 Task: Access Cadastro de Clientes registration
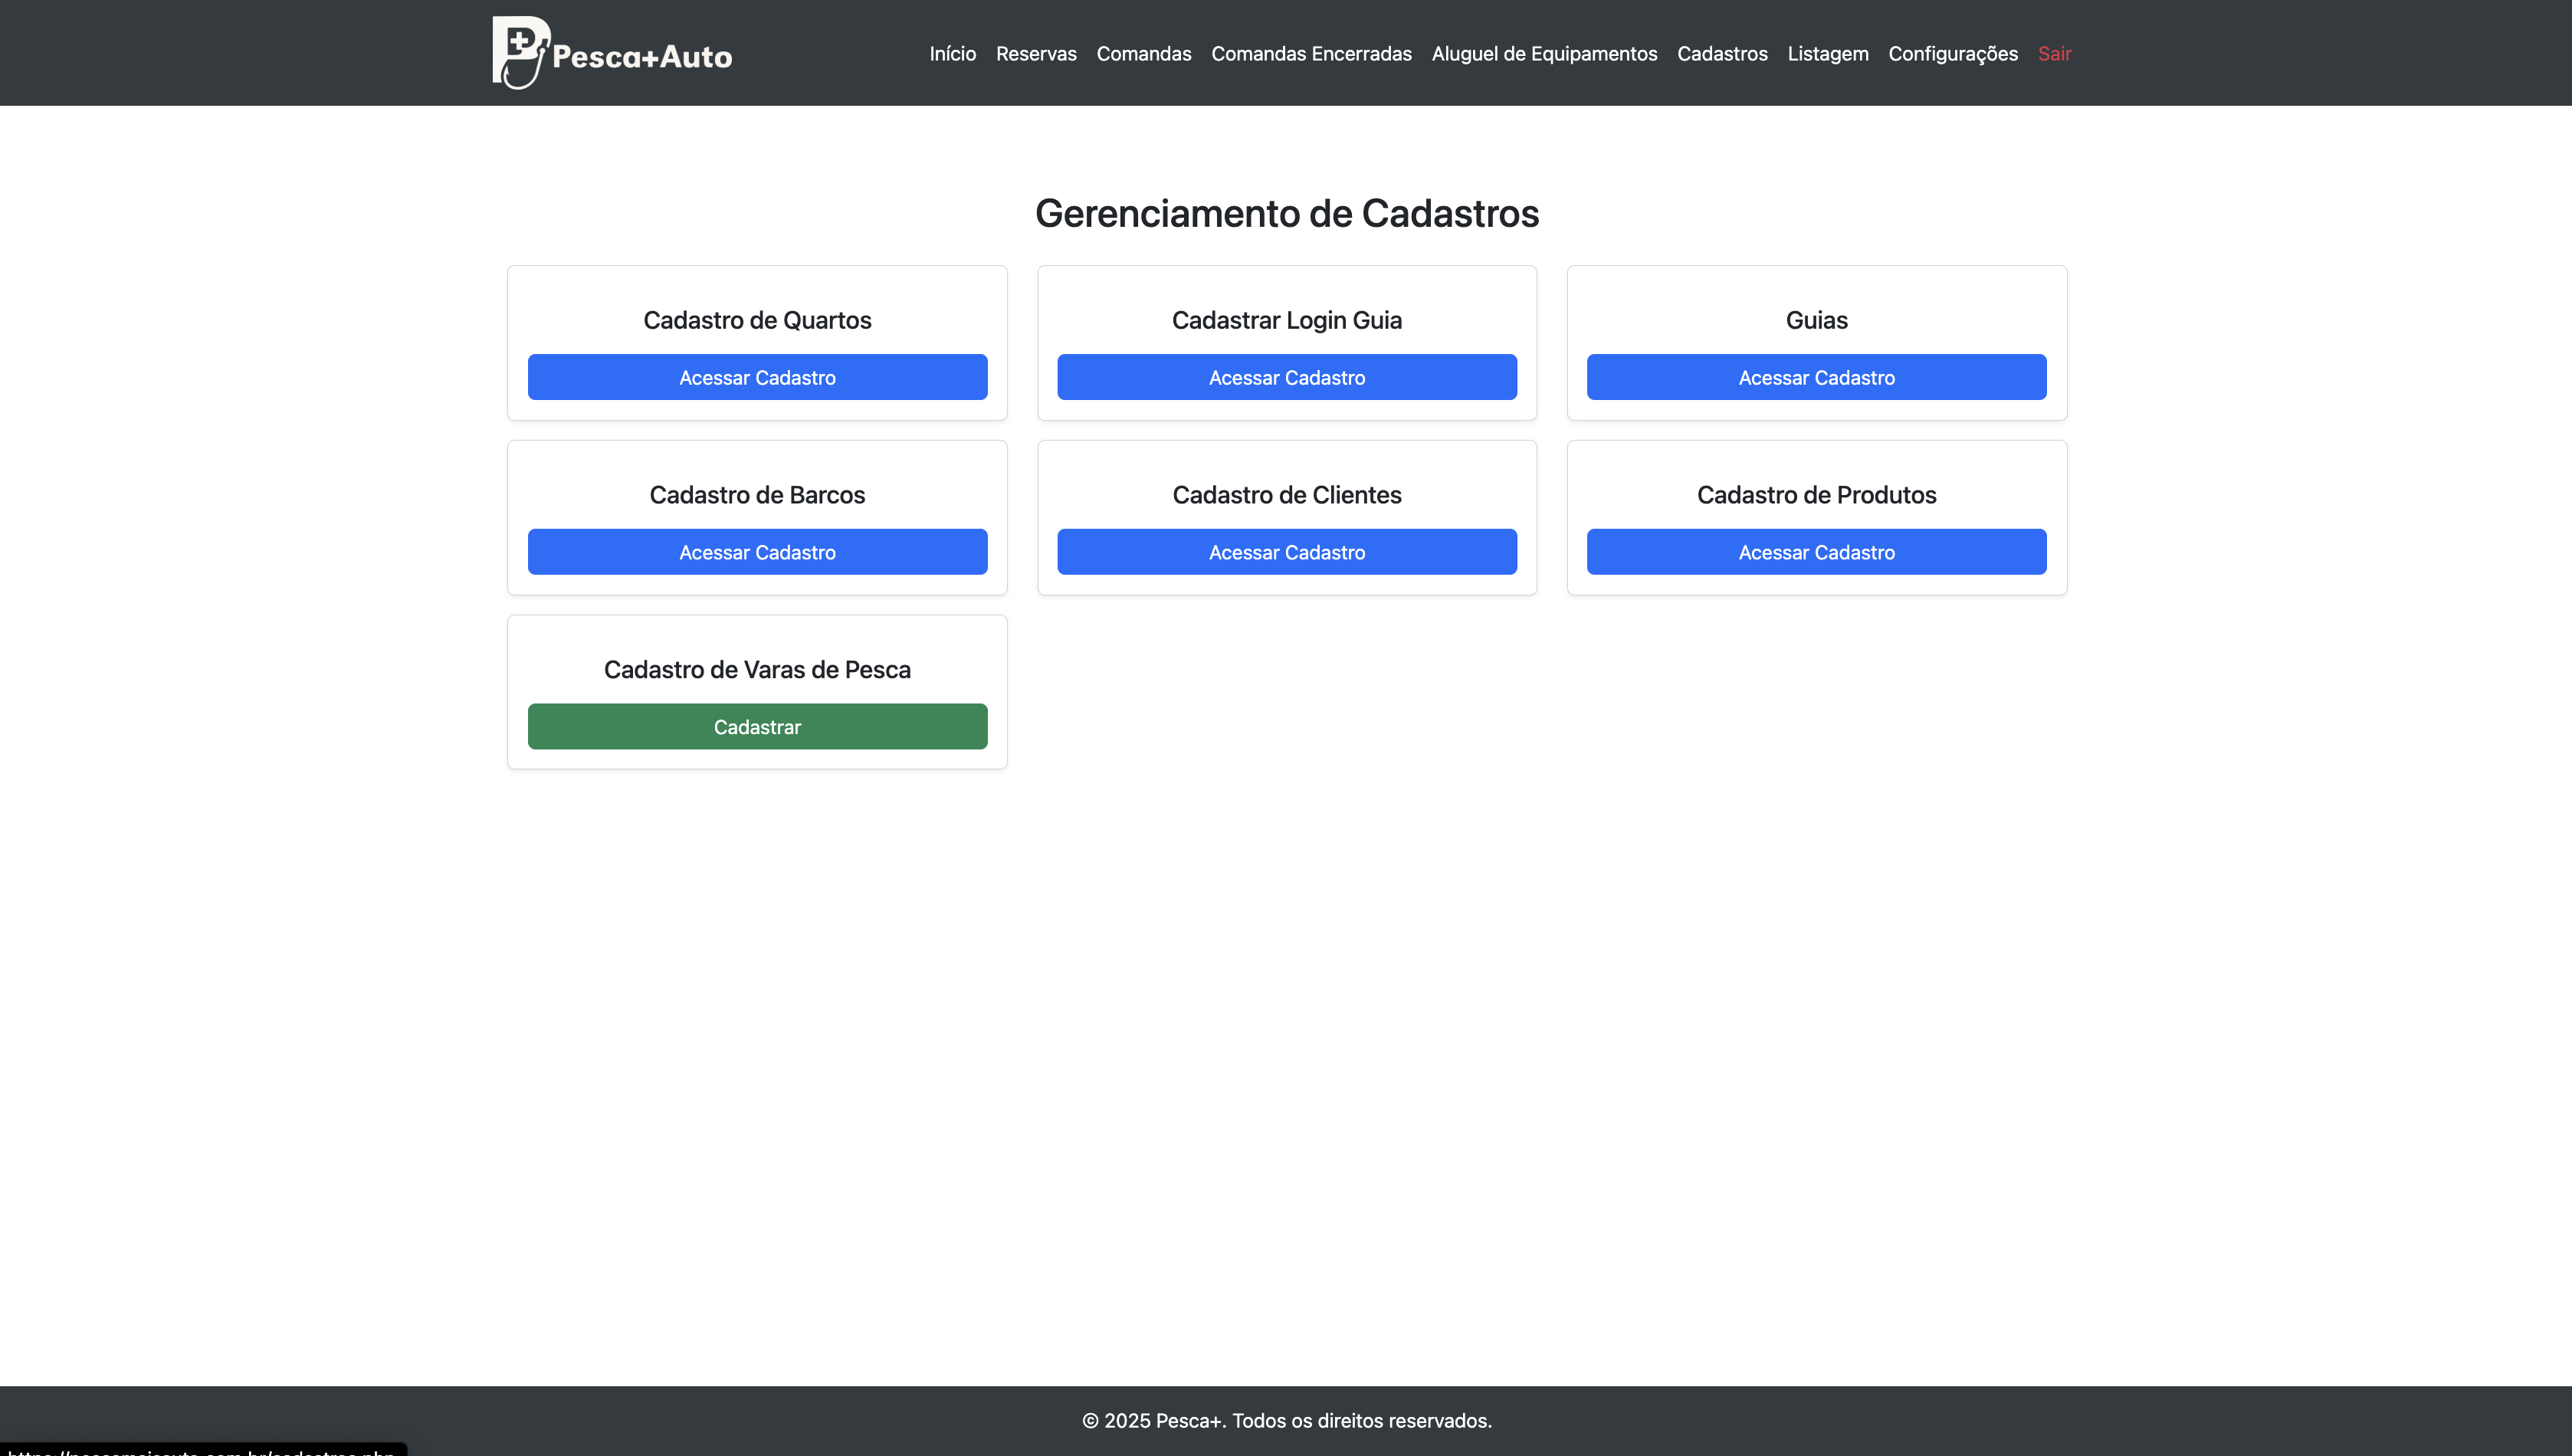(x=1286, y=552)
